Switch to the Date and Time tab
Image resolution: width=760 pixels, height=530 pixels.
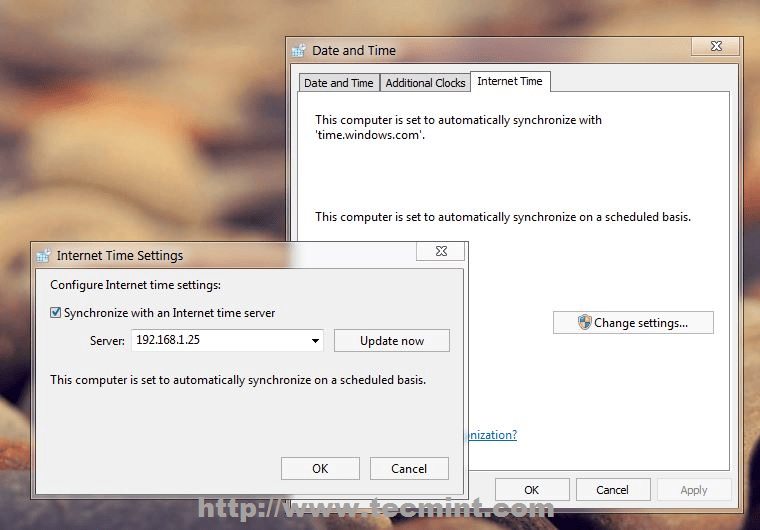(338, 83)
